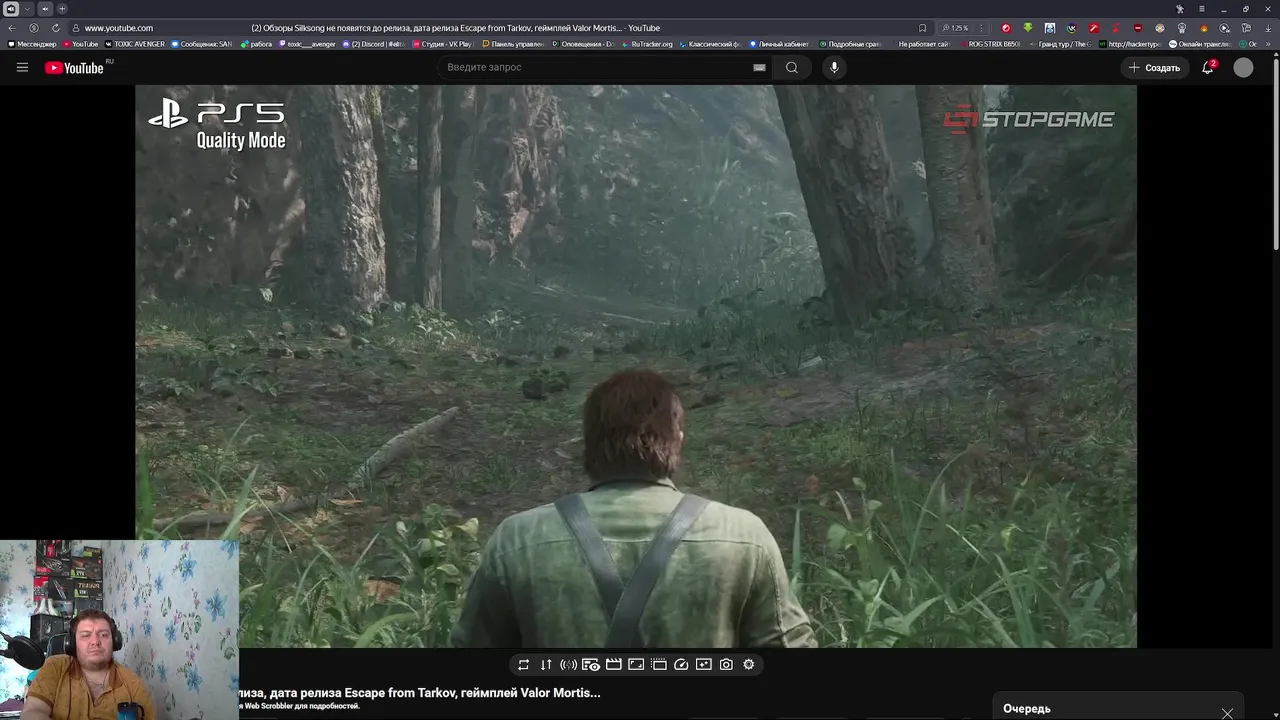Viewport: 1280px width, 720px height.
Task: Open the 'RuTracker.org' bookmark
Action: [648, 44]
